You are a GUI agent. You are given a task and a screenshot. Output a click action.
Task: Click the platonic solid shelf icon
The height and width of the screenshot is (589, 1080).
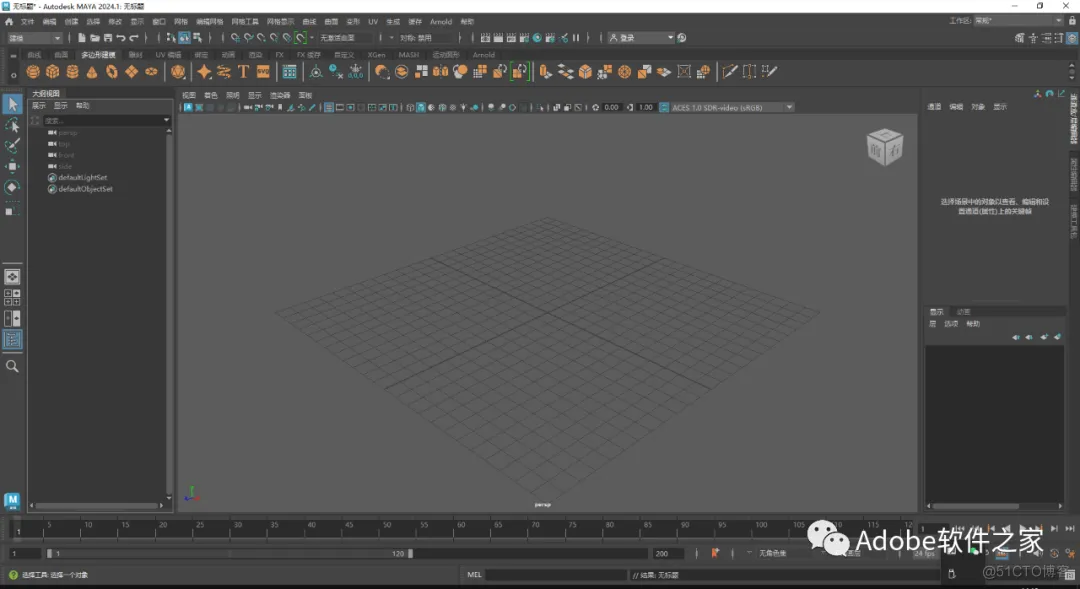point(178,72)
